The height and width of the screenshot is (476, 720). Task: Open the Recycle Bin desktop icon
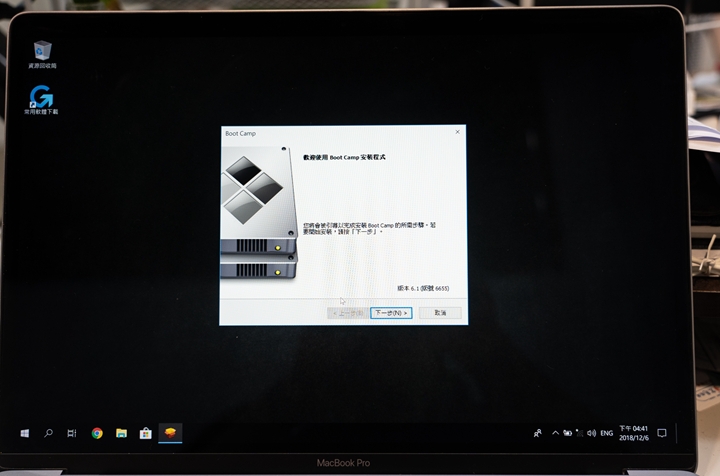[42, 54]
